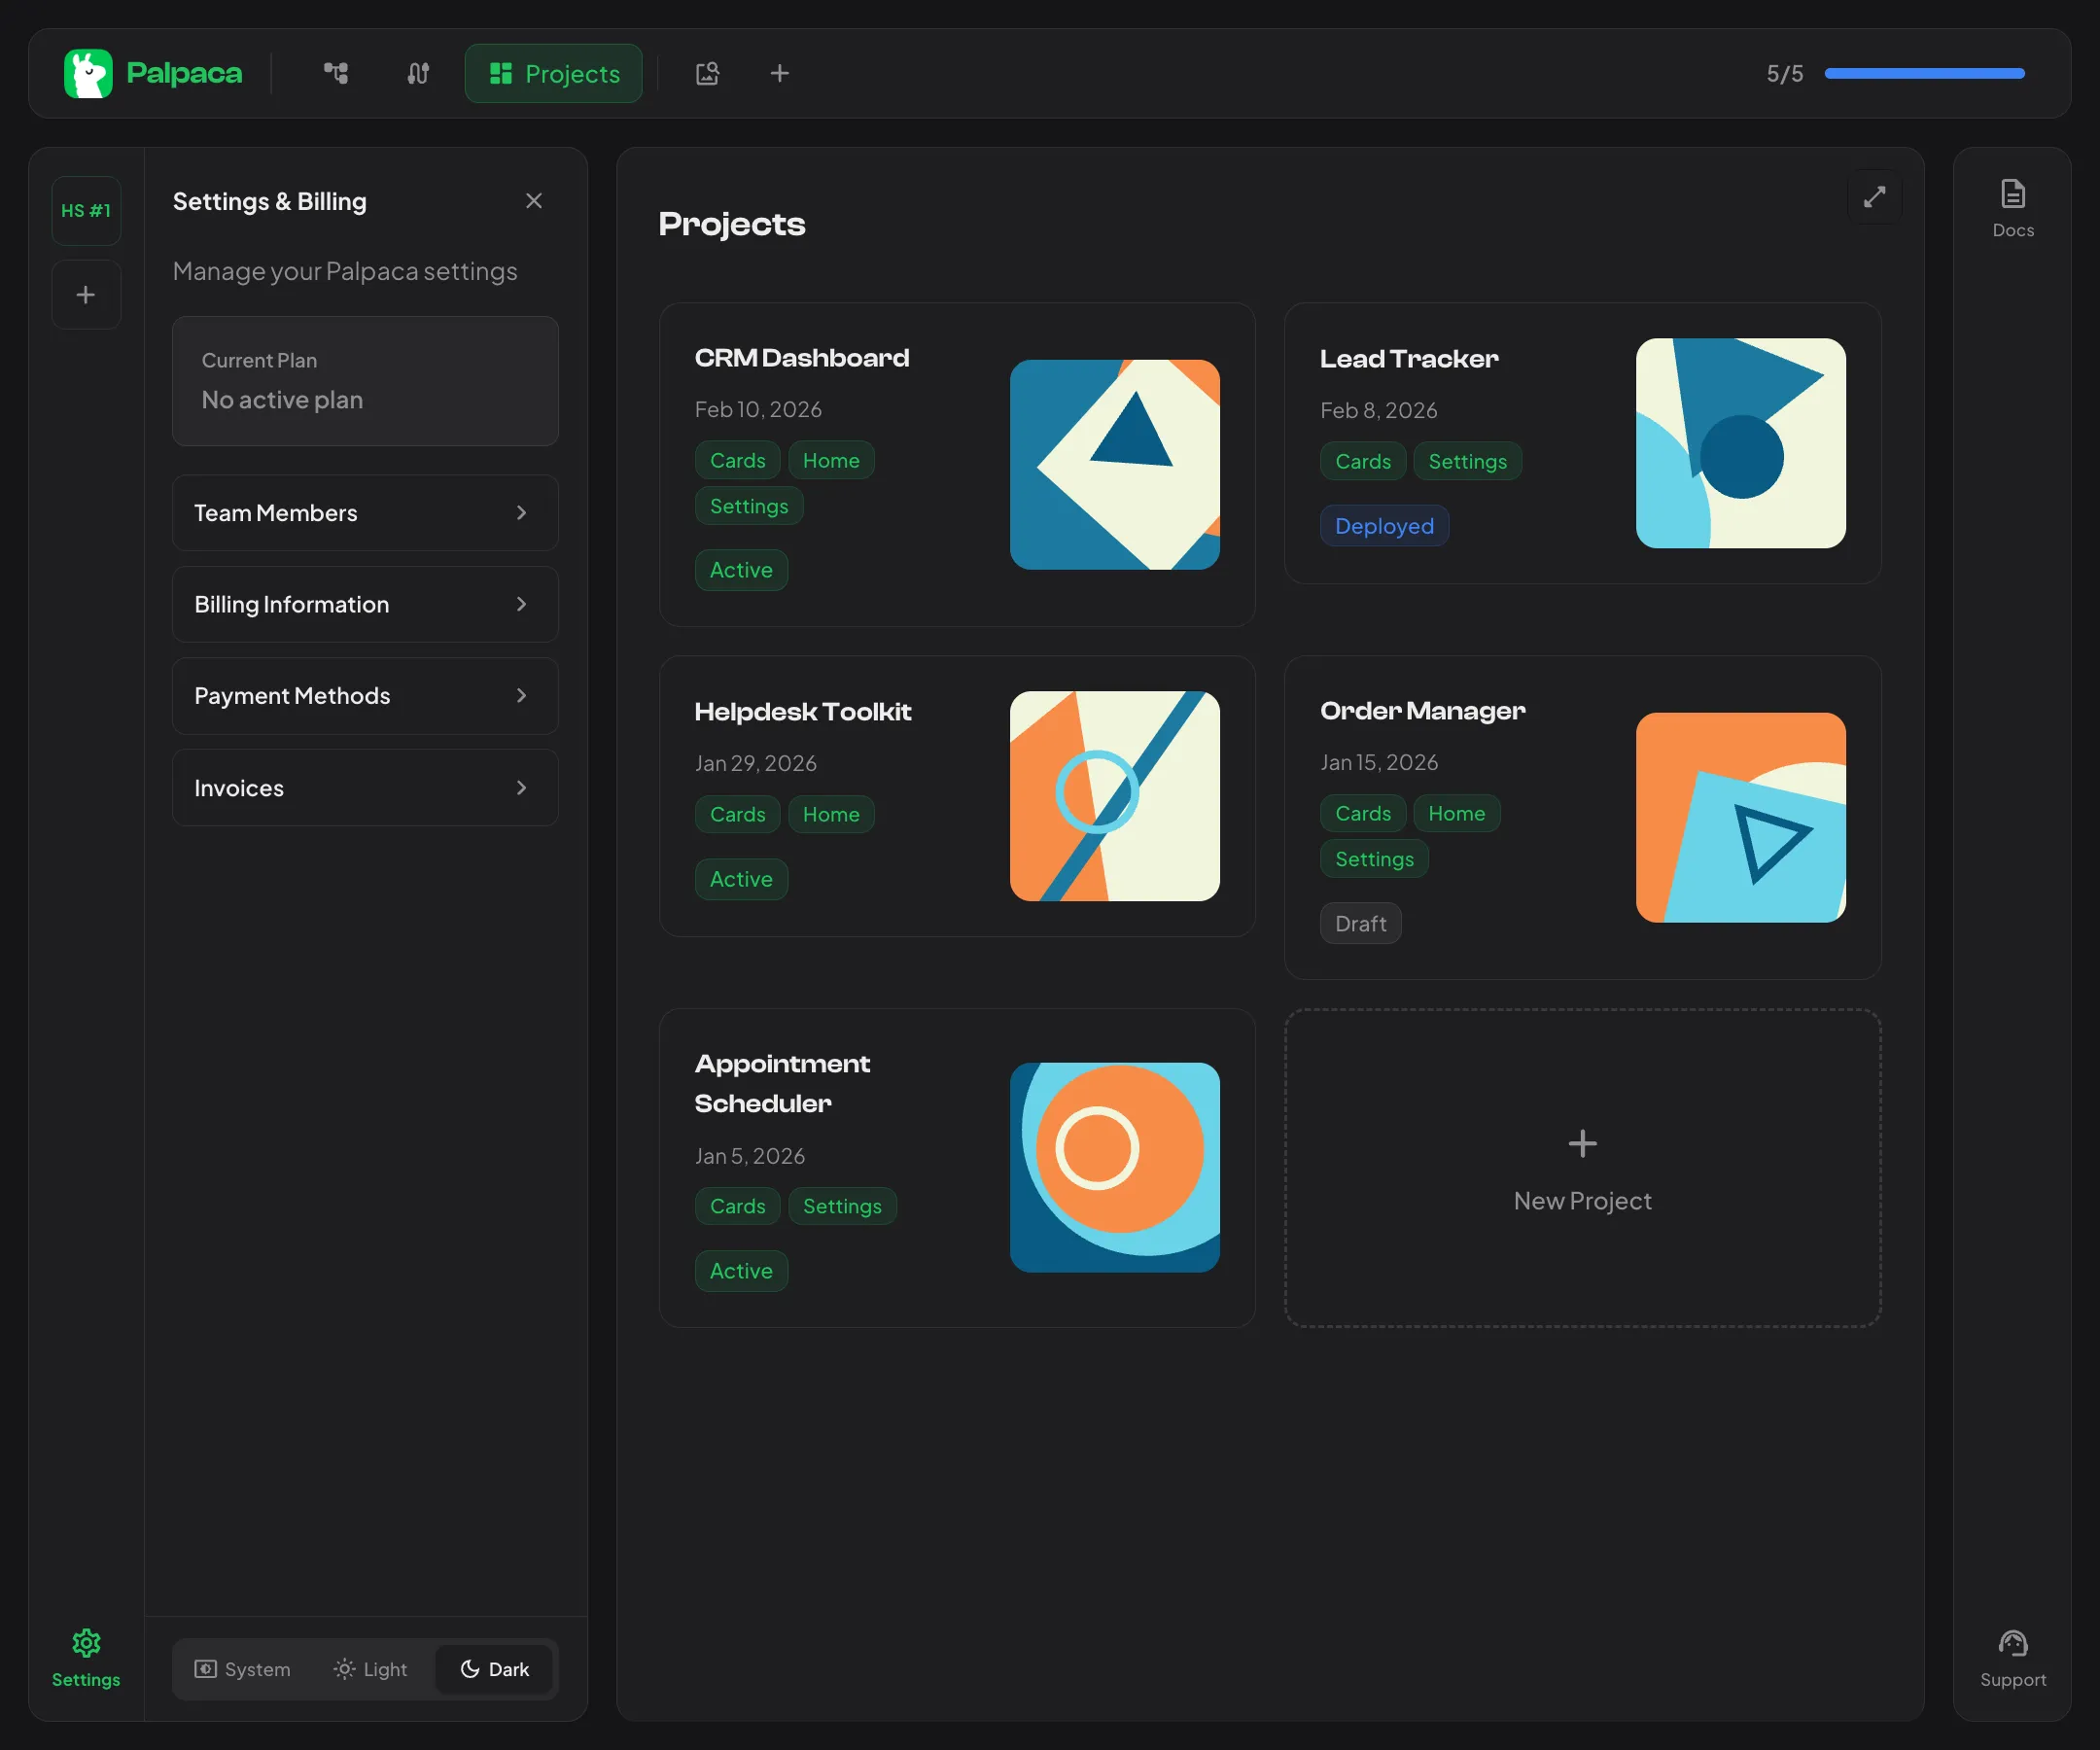Select the HS #1 workspace
This screenshot has height=1750, width=2100.
(x=86, y=210)
